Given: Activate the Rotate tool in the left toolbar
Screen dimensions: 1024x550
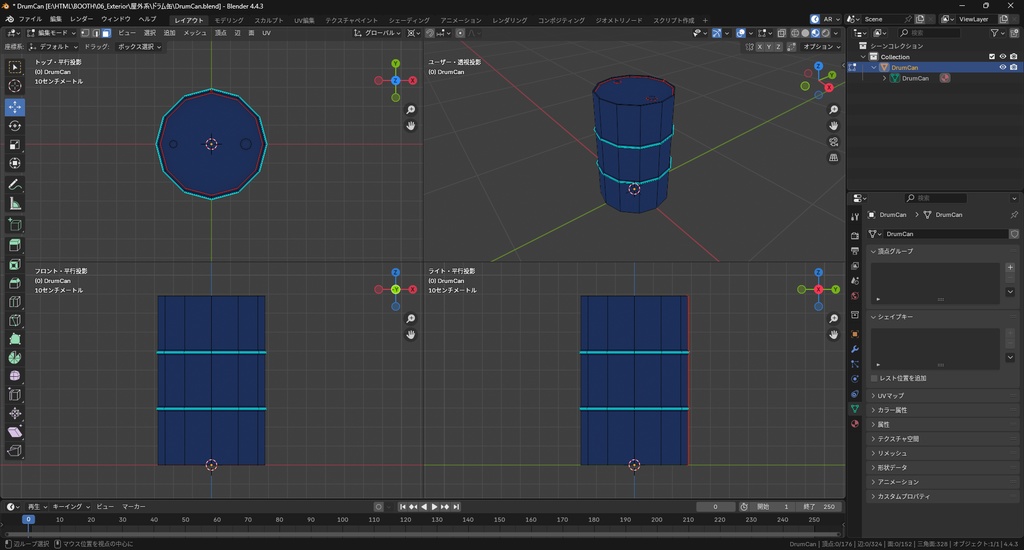Looking at the screenshot, I should 15,126.
